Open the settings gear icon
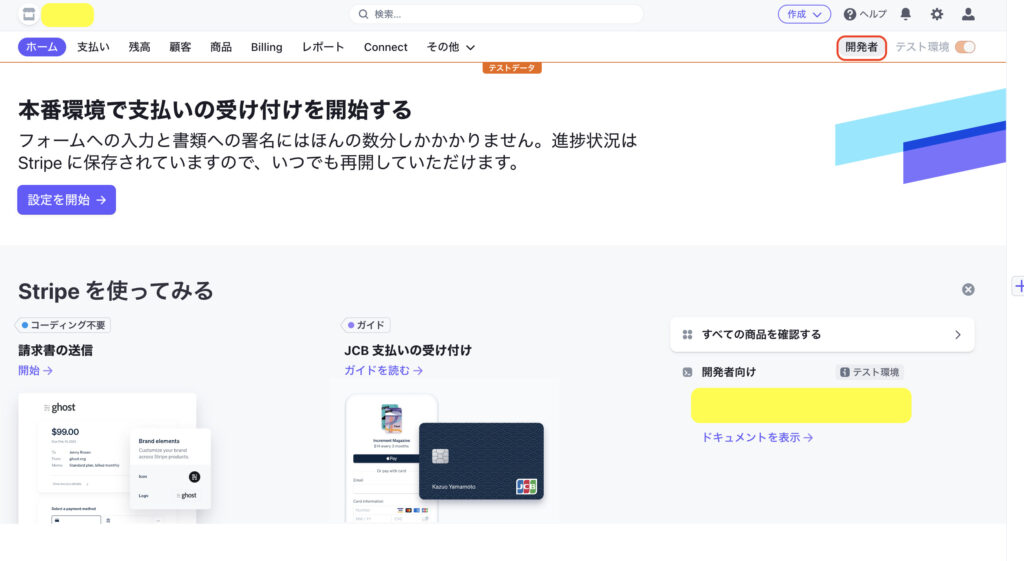The image size is (1024, 561). pyautogui.click(x=936, y=14)
